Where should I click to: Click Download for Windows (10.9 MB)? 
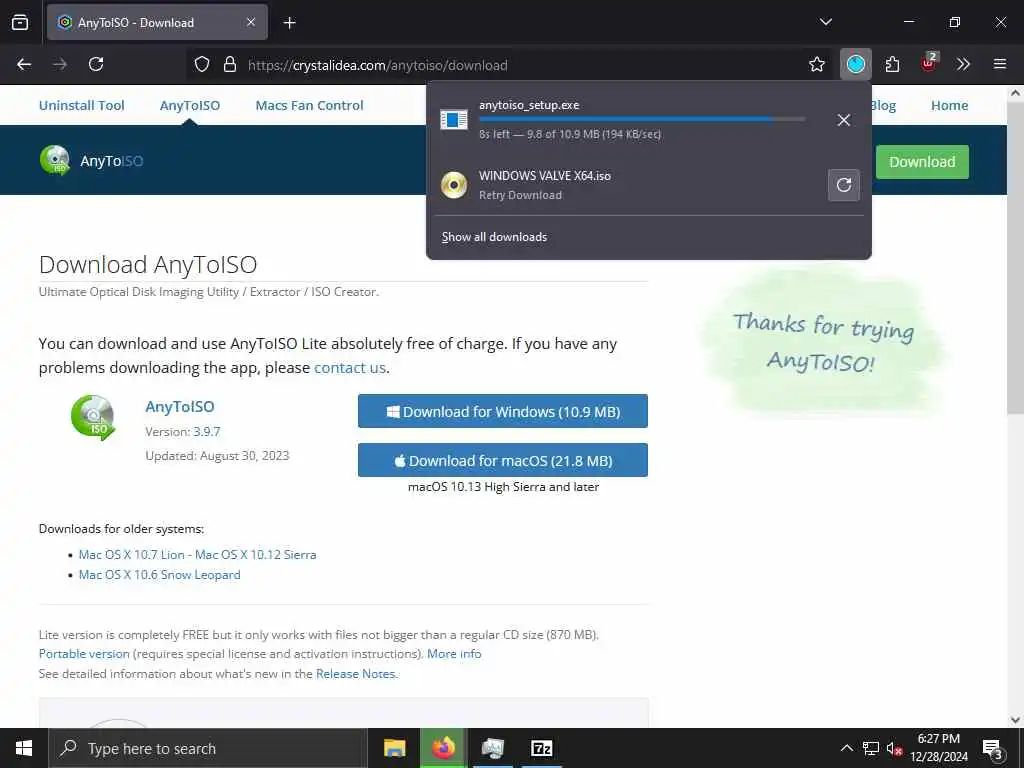pyautogui.click(x=503, y=411)
